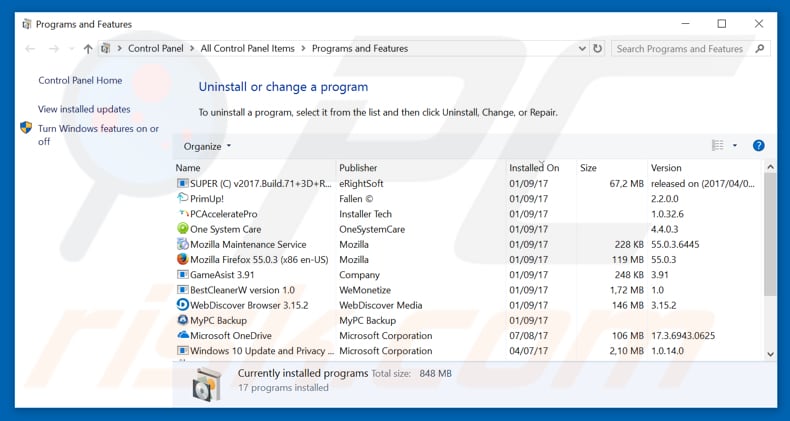Click the GameAsist 3.91 icon

(182, 274)
